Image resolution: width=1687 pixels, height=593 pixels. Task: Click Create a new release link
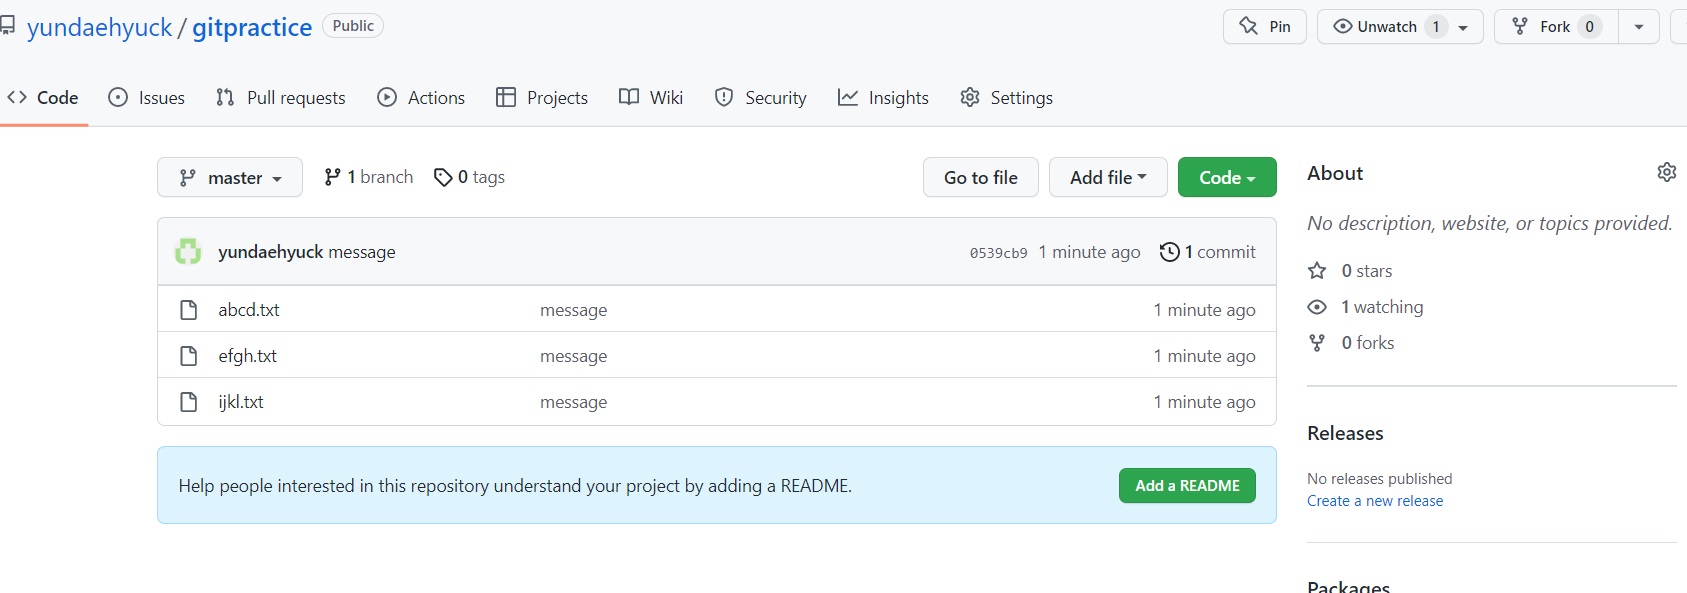(1375, 501)
